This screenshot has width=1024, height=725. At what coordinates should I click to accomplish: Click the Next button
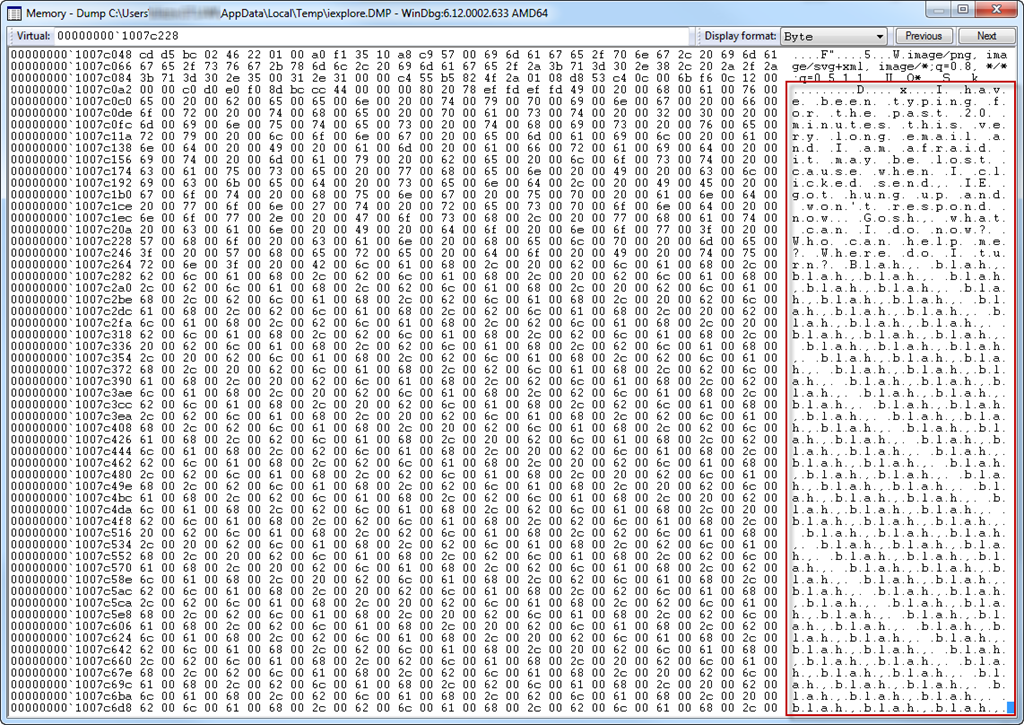(x=986, y=36)
